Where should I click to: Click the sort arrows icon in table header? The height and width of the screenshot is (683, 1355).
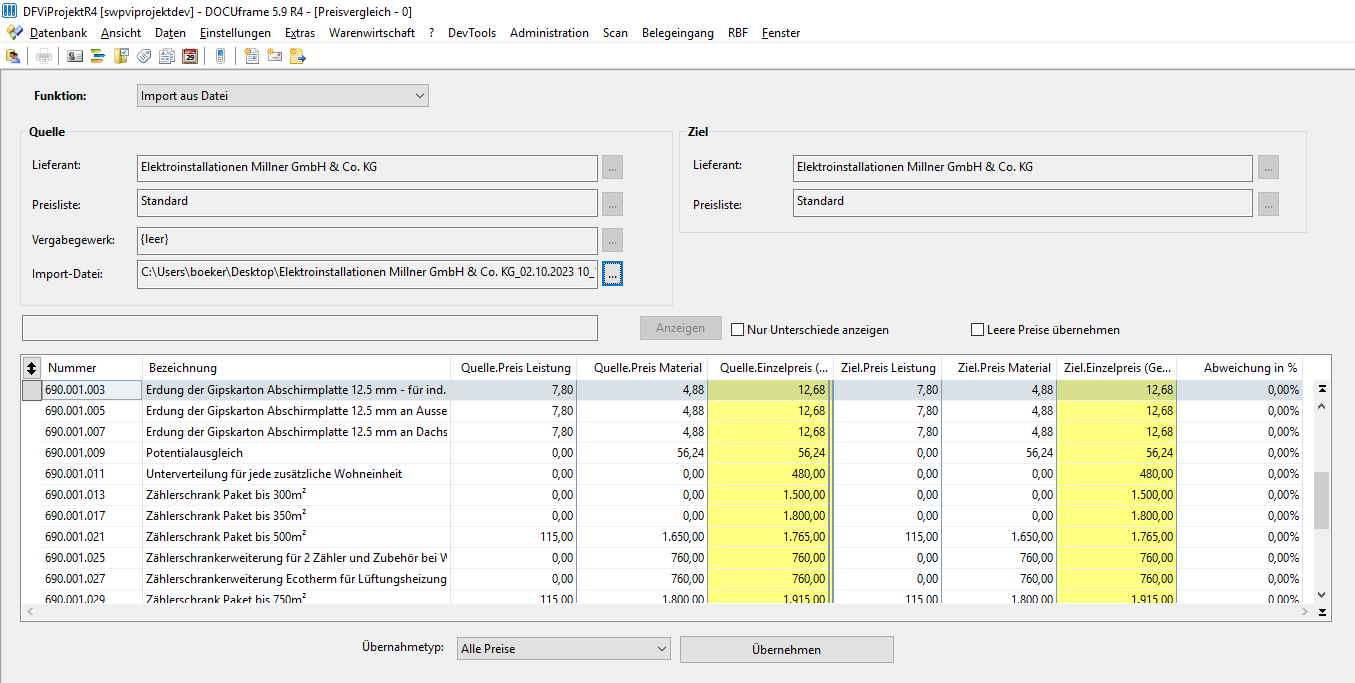coord(31,368)
